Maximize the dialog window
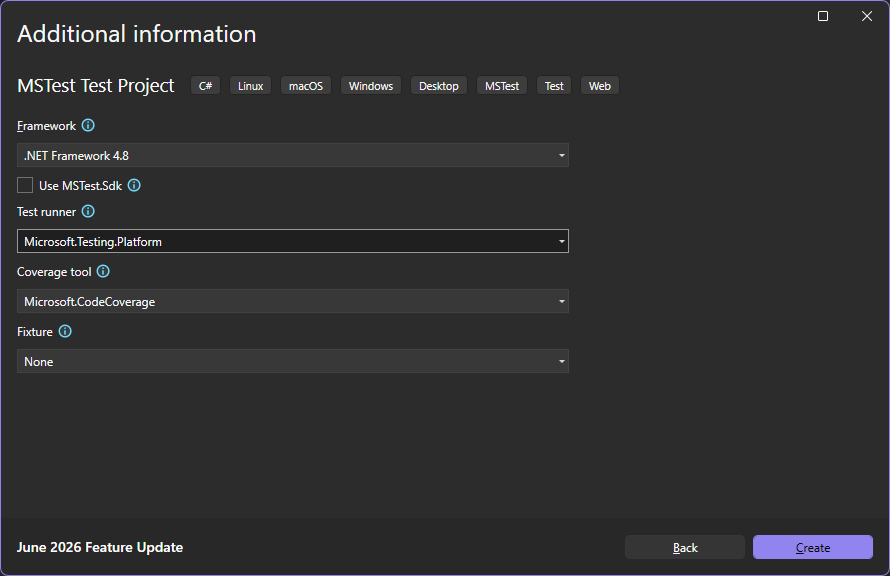890x576 pixels. (x=823, y=16)
